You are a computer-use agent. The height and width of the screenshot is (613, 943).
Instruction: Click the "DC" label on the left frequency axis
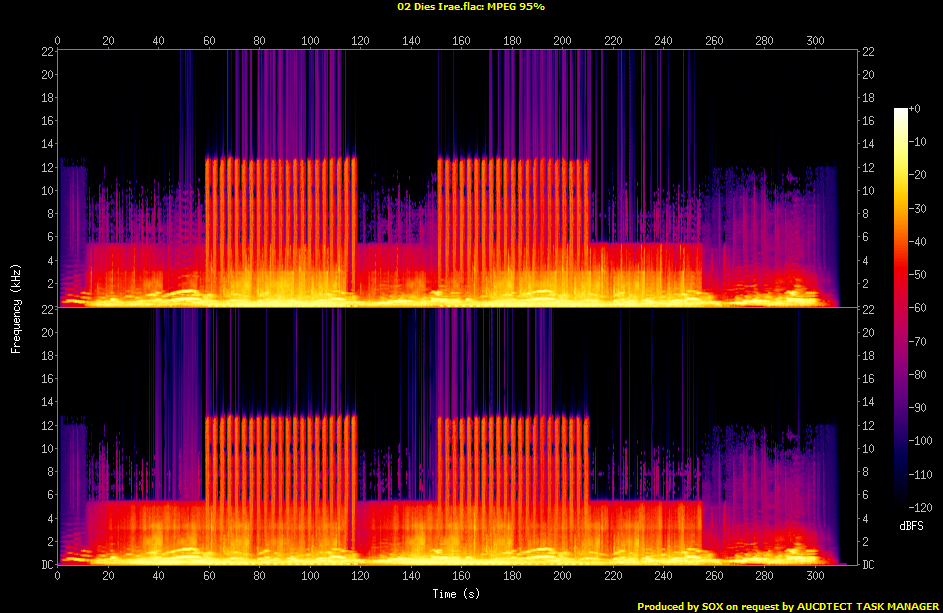click(x=47, y=564)
